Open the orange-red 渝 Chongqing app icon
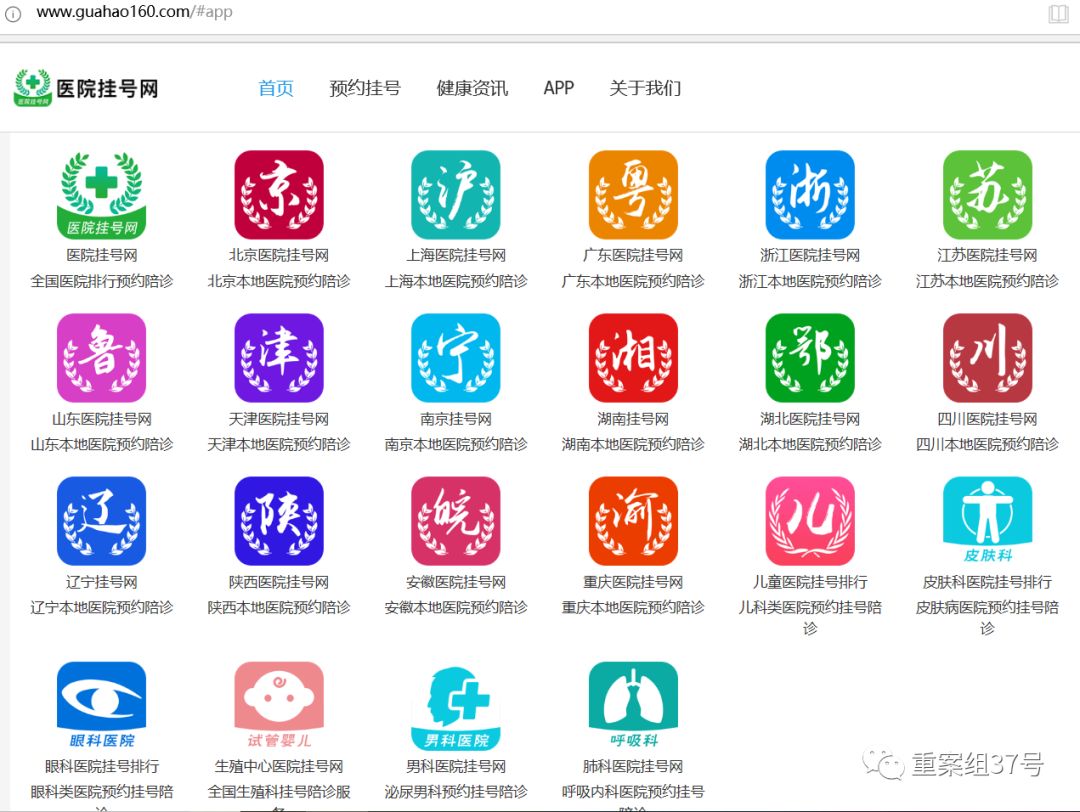1080x812 pixels. [x=633, y=521]
